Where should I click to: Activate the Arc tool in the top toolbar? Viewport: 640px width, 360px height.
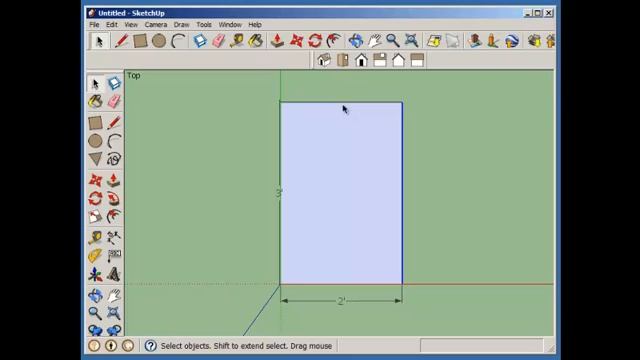178,41
